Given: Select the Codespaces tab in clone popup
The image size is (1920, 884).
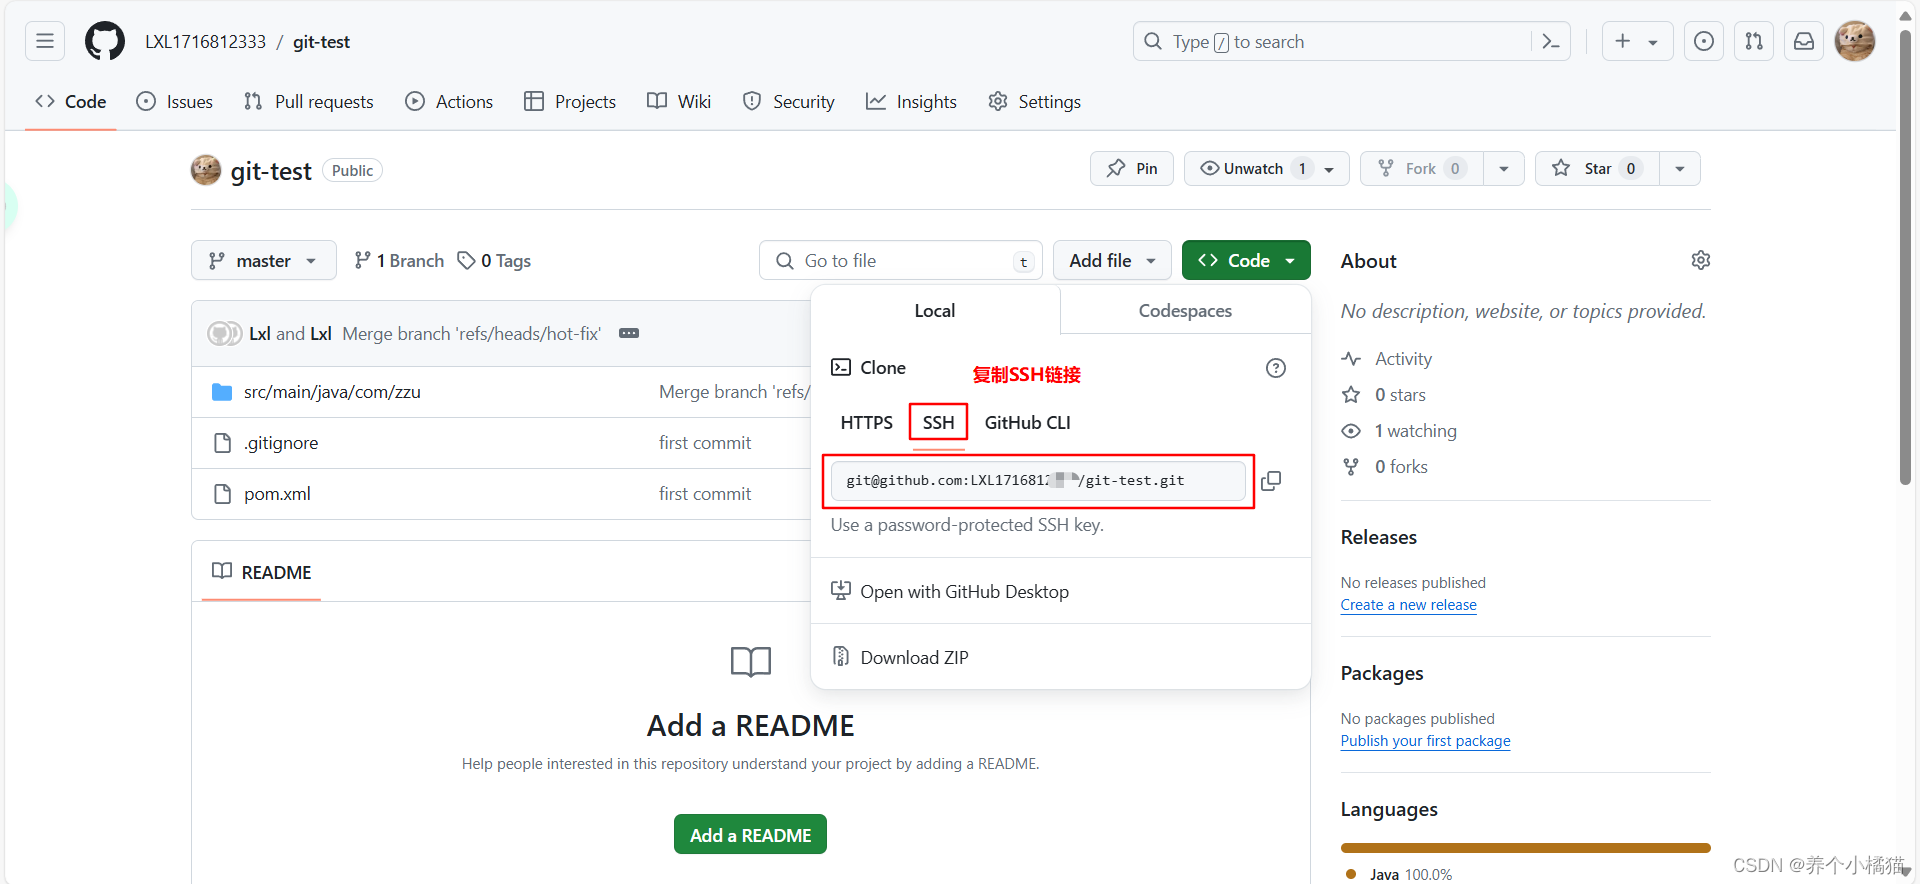Looking at the screenshot, I should click(1185, 310).
